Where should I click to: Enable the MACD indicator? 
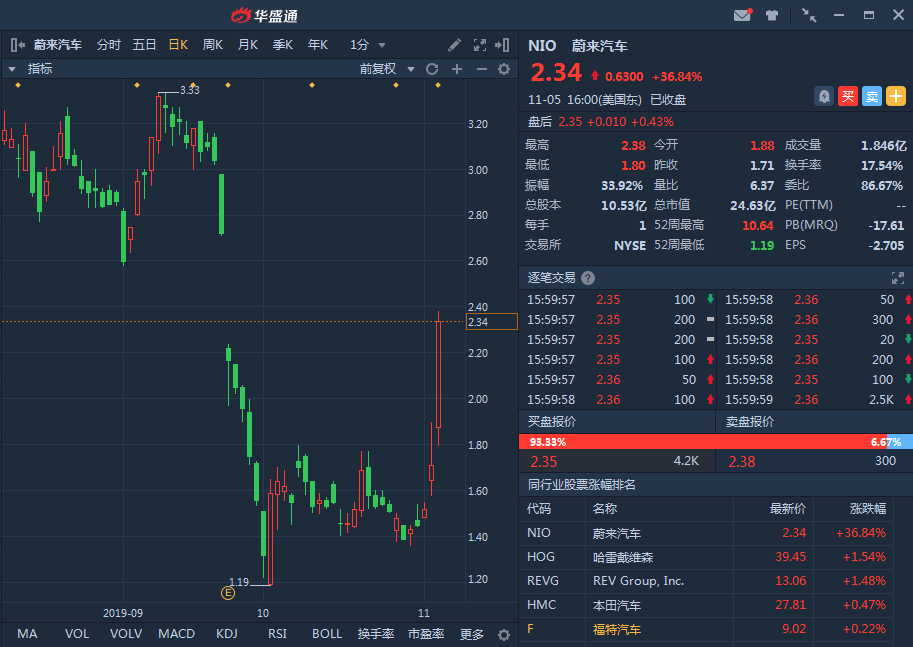(176, 634)
